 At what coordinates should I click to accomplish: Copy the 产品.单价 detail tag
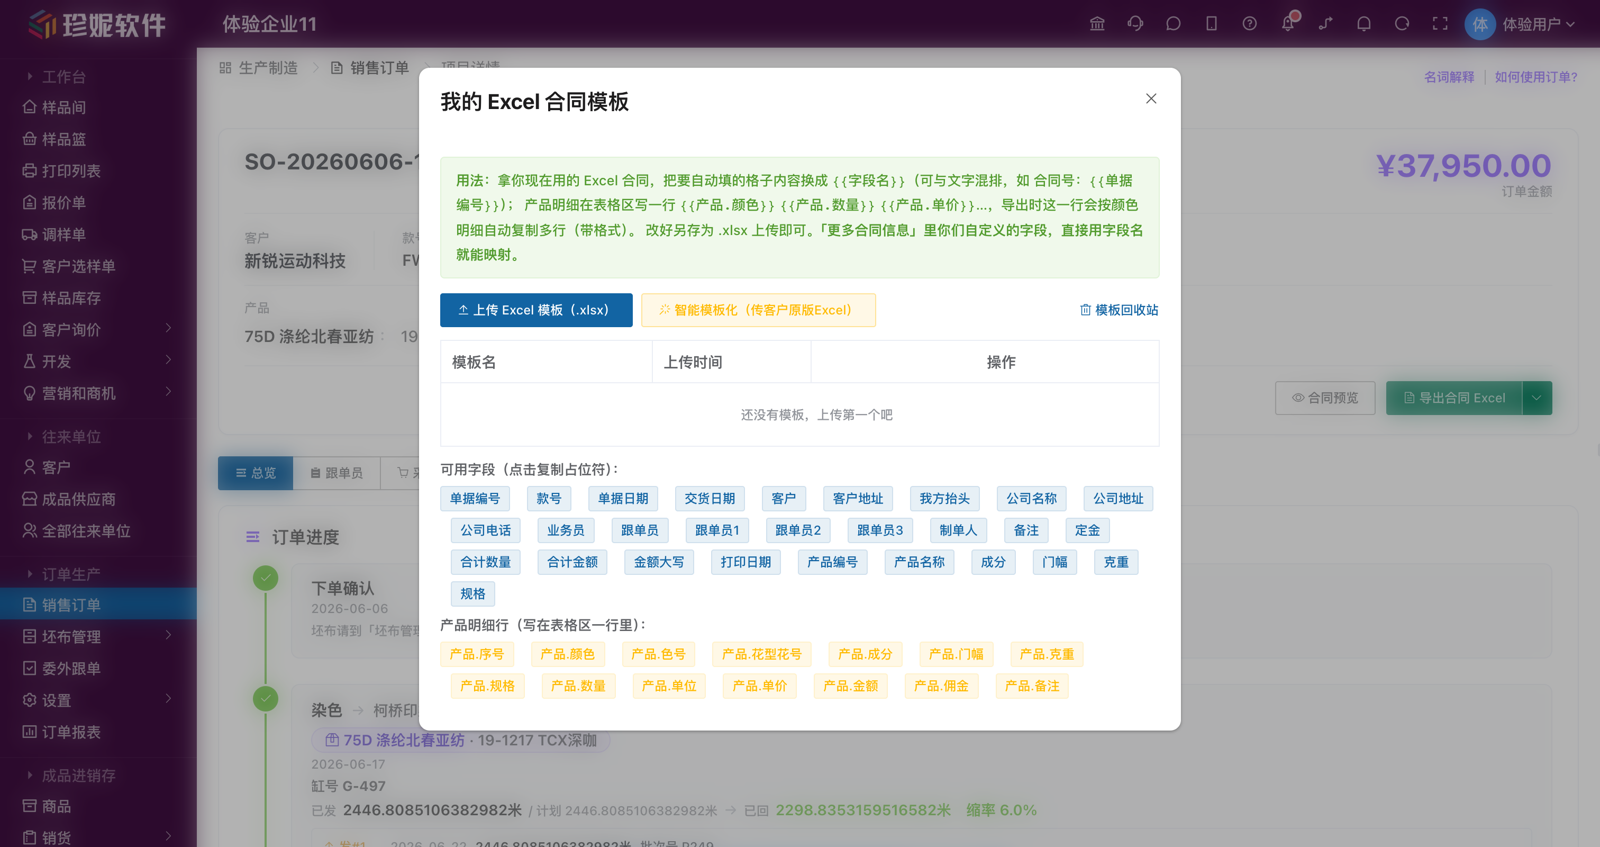tap(760, 686)
